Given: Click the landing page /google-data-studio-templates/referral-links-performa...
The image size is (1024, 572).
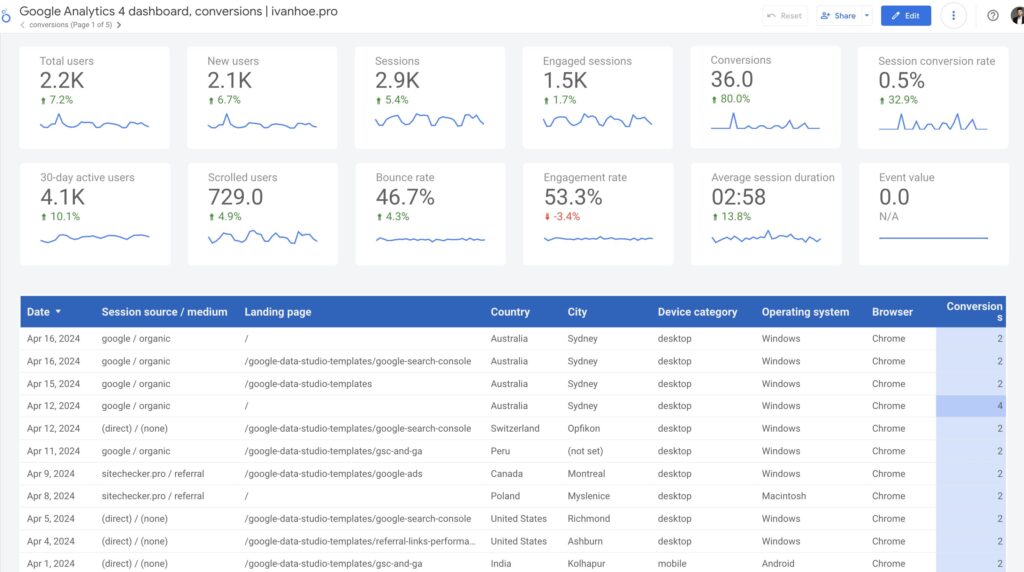Looking at the screenshot, I should tap(360, 541).
